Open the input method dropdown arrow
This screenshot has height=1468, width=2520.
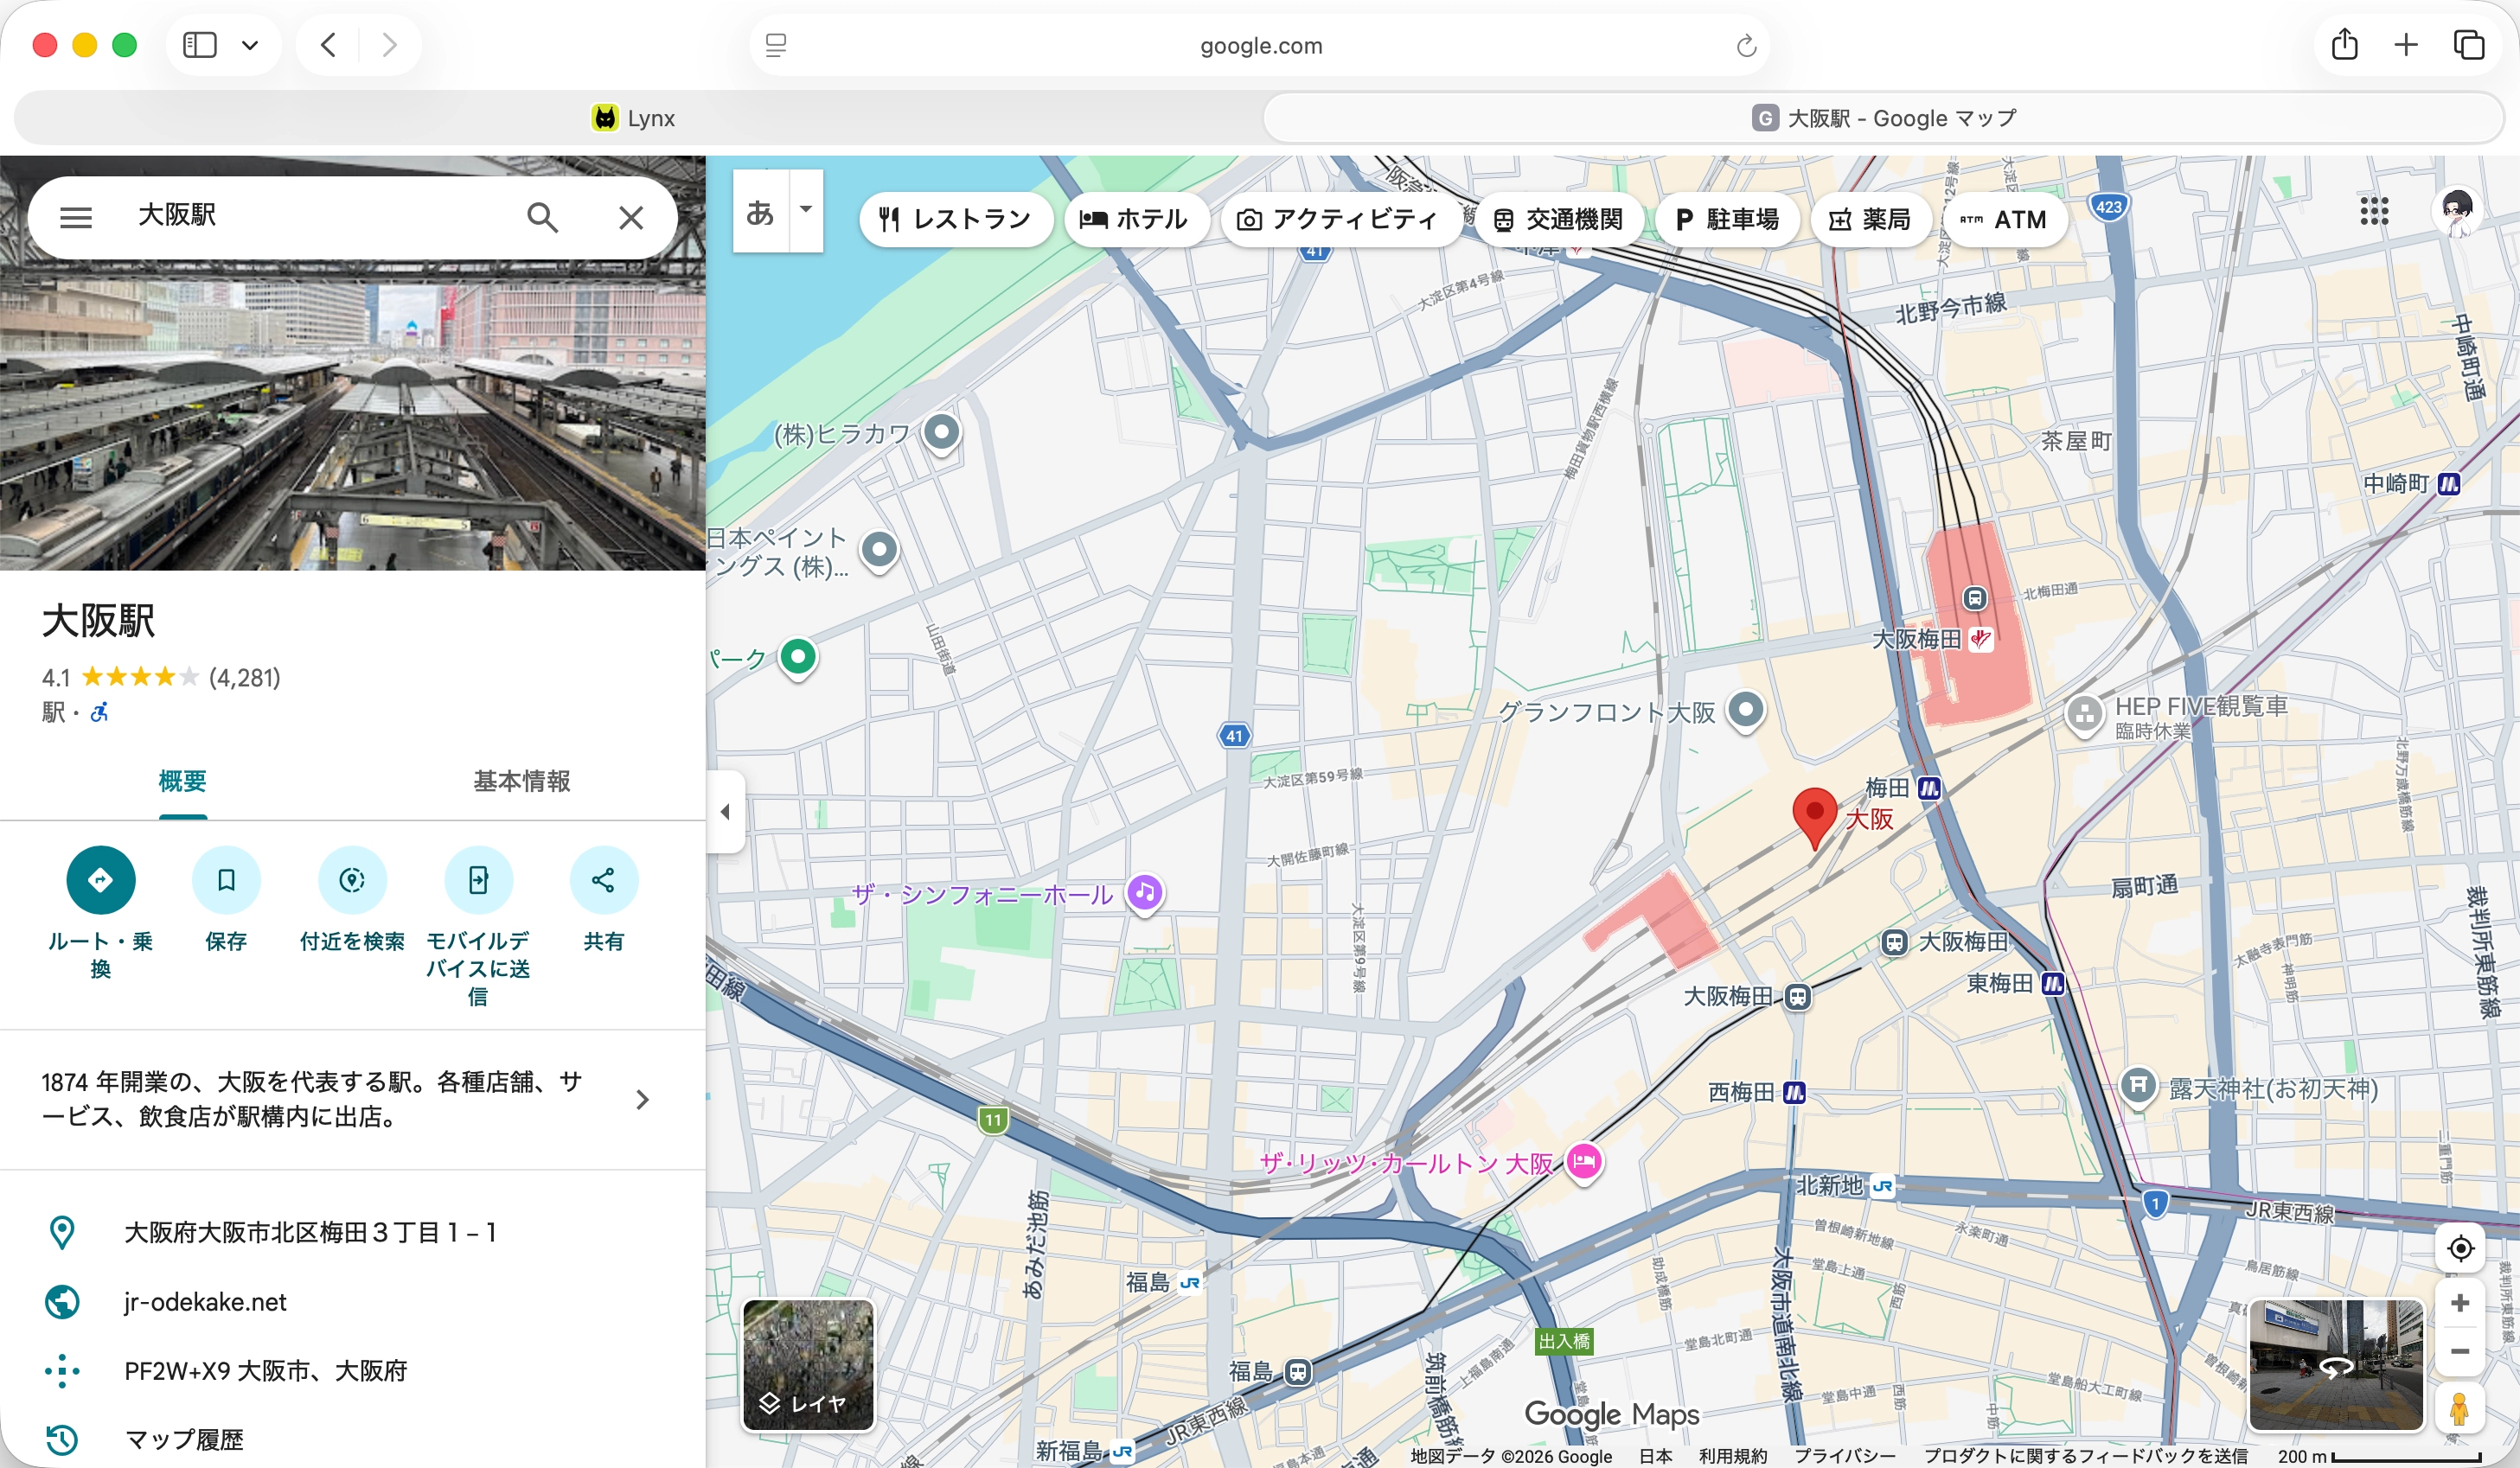click(806, 210)
